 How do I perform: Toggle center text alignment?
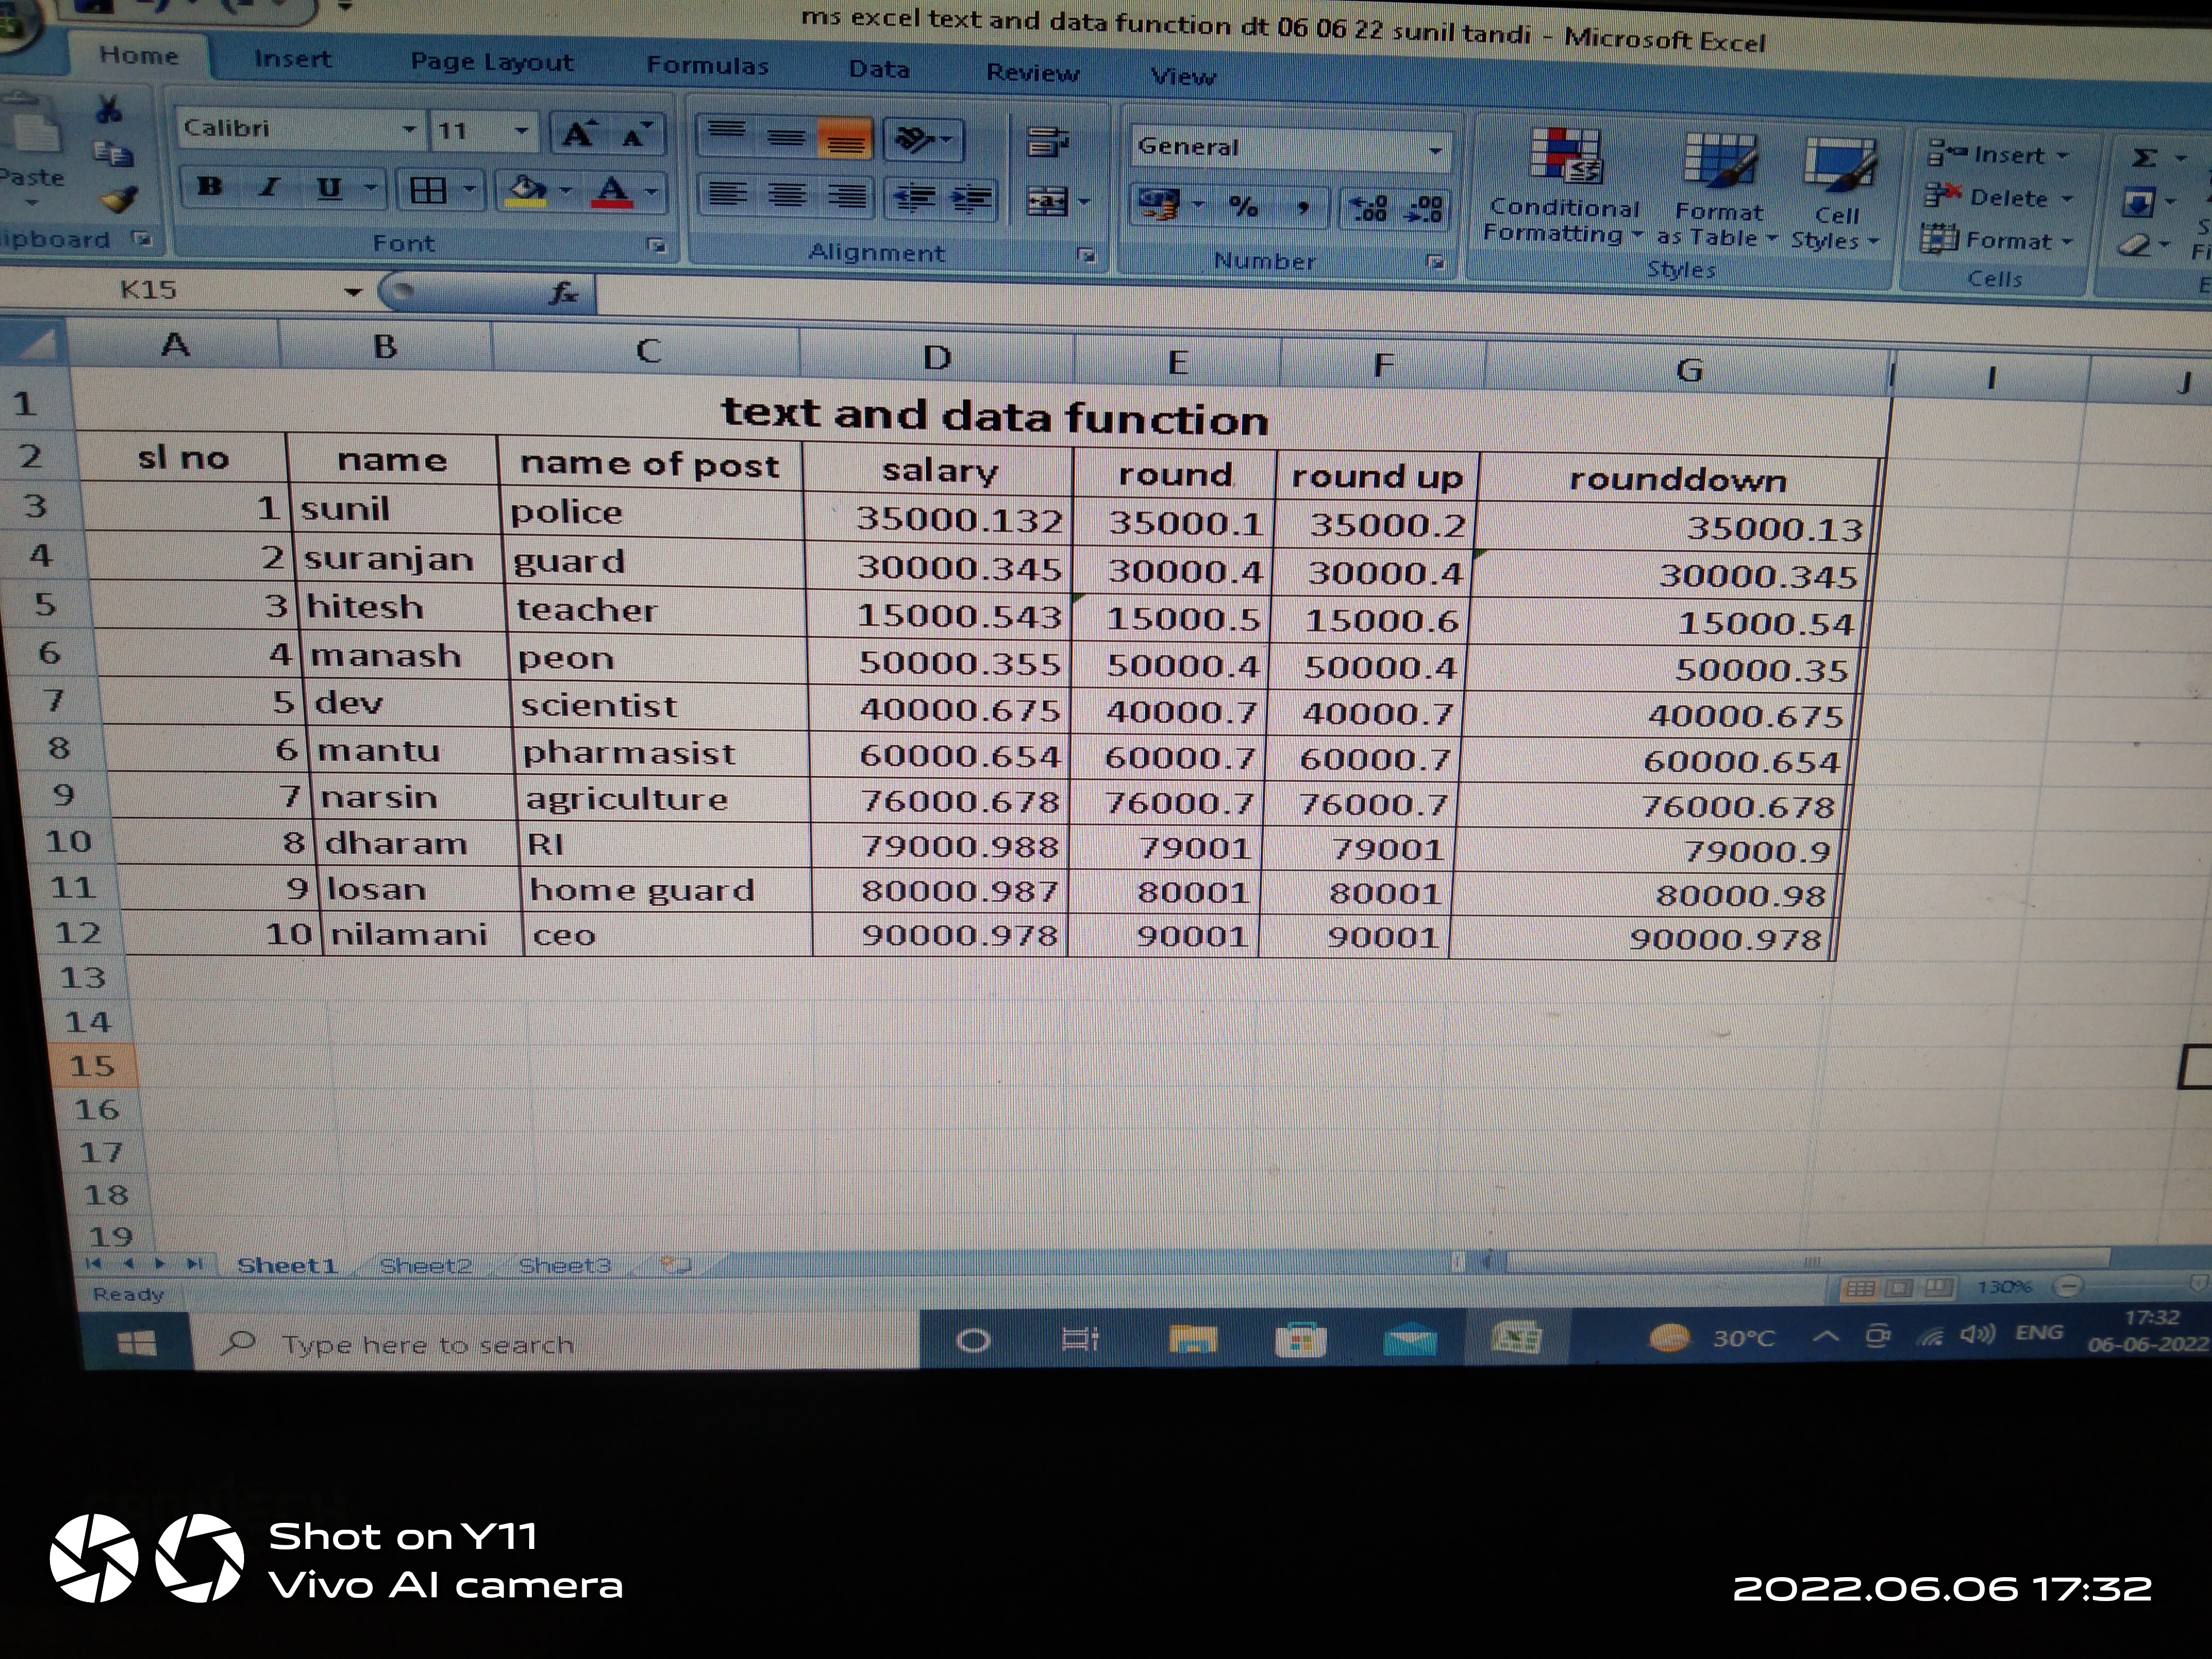(787, 195)
